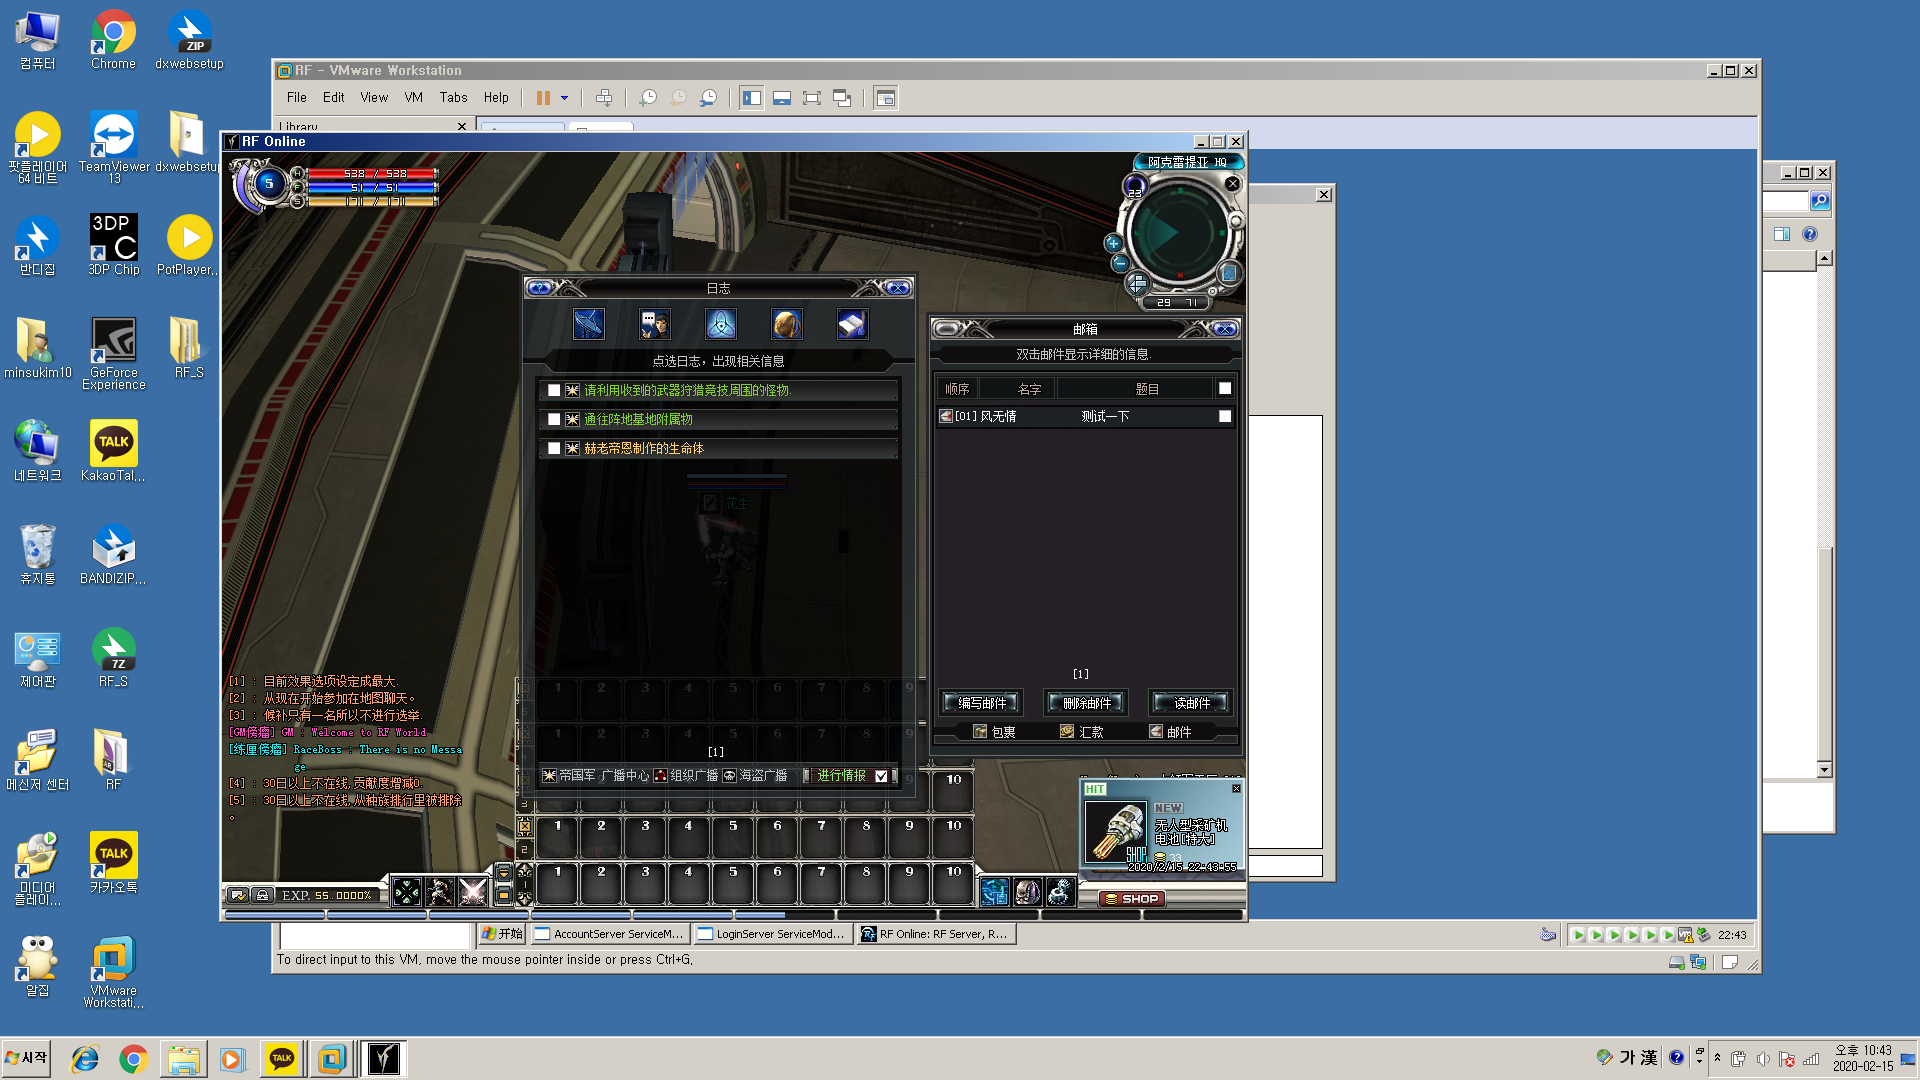Select the open book journal icon

click(852, 324)
